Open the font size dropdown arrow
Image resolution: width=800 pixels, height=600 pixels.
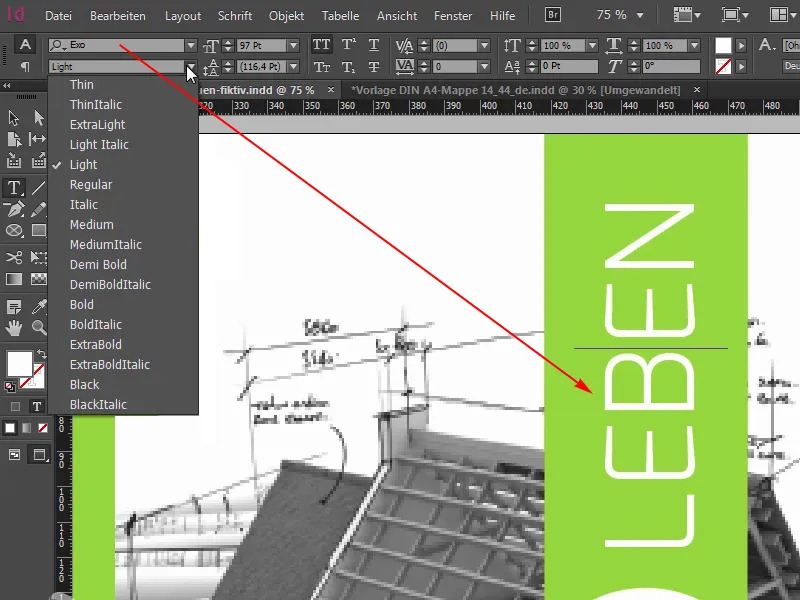293,45
